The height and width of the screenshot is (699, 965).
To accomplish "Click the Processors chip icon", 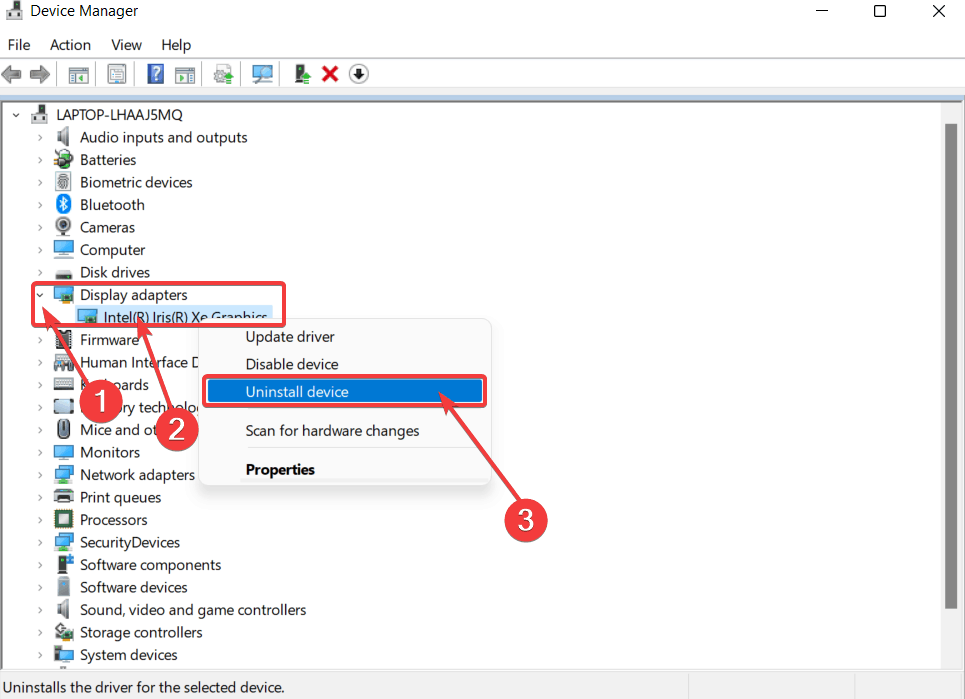I will (x=63, y=519).
